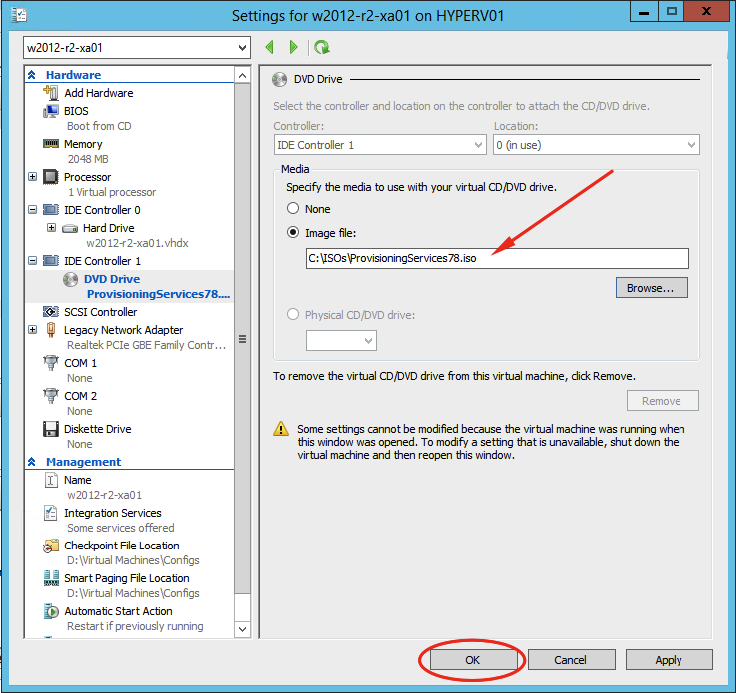The image size is (736, 693).
Task: Select the SCSI Controller item
Action: [x=100, y=312]
